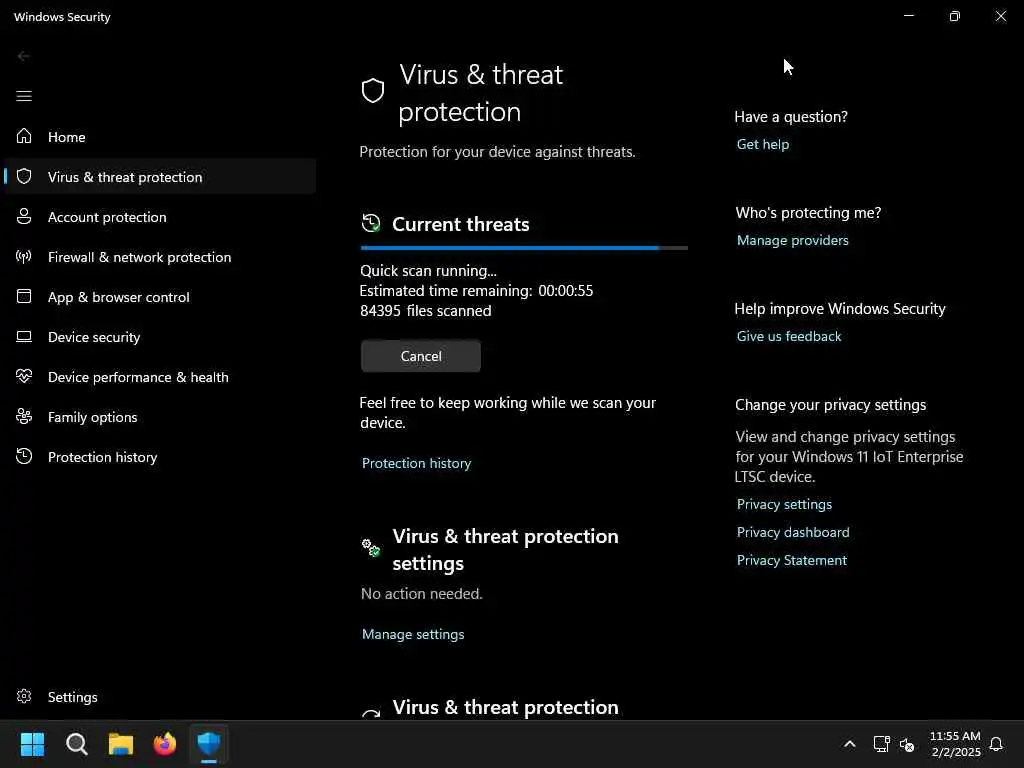Click the network status tray icon

(x=882, y=744)
